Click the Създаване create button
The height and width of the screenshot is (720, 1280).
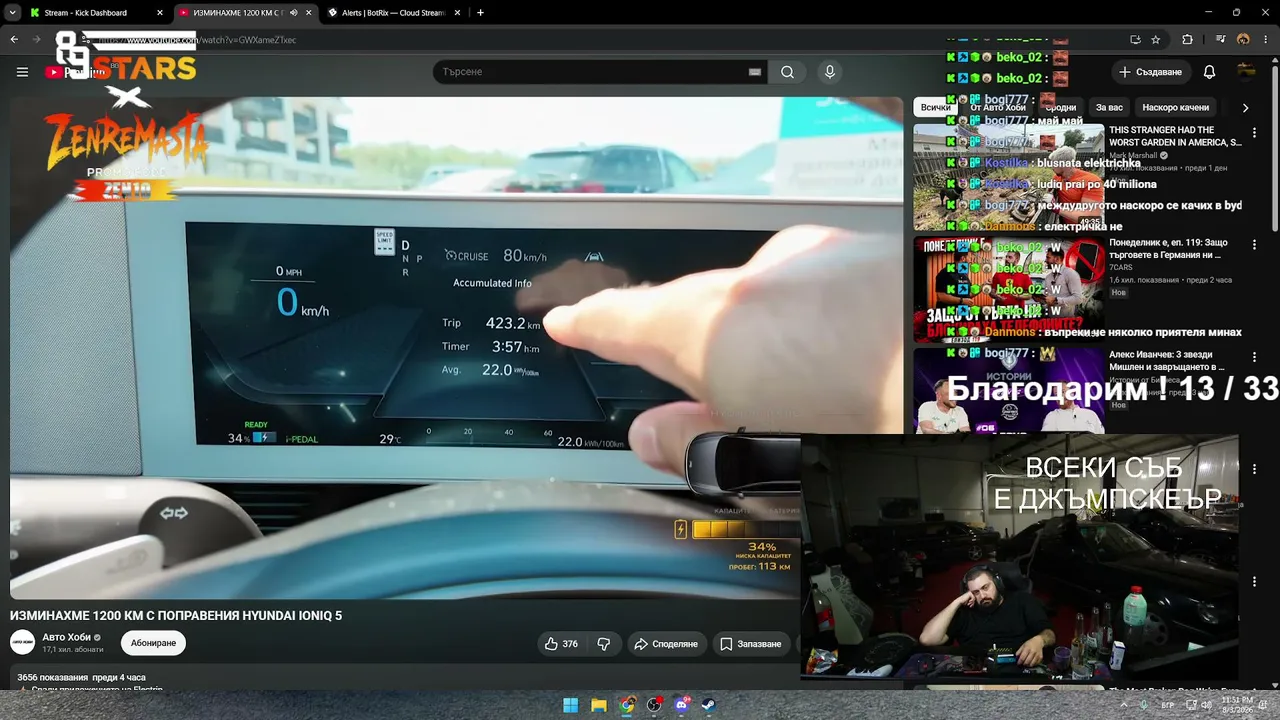(1150, 72)
